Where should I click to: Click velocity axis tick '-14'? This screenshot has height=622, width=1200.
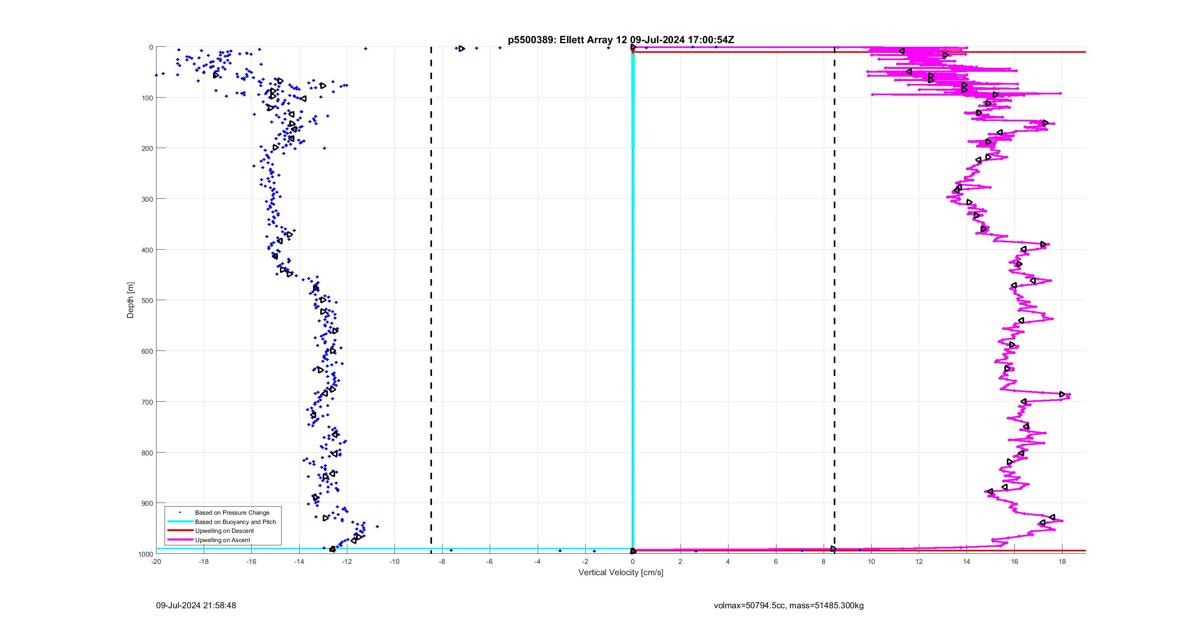pyautogui.click(x=299, y=561)
